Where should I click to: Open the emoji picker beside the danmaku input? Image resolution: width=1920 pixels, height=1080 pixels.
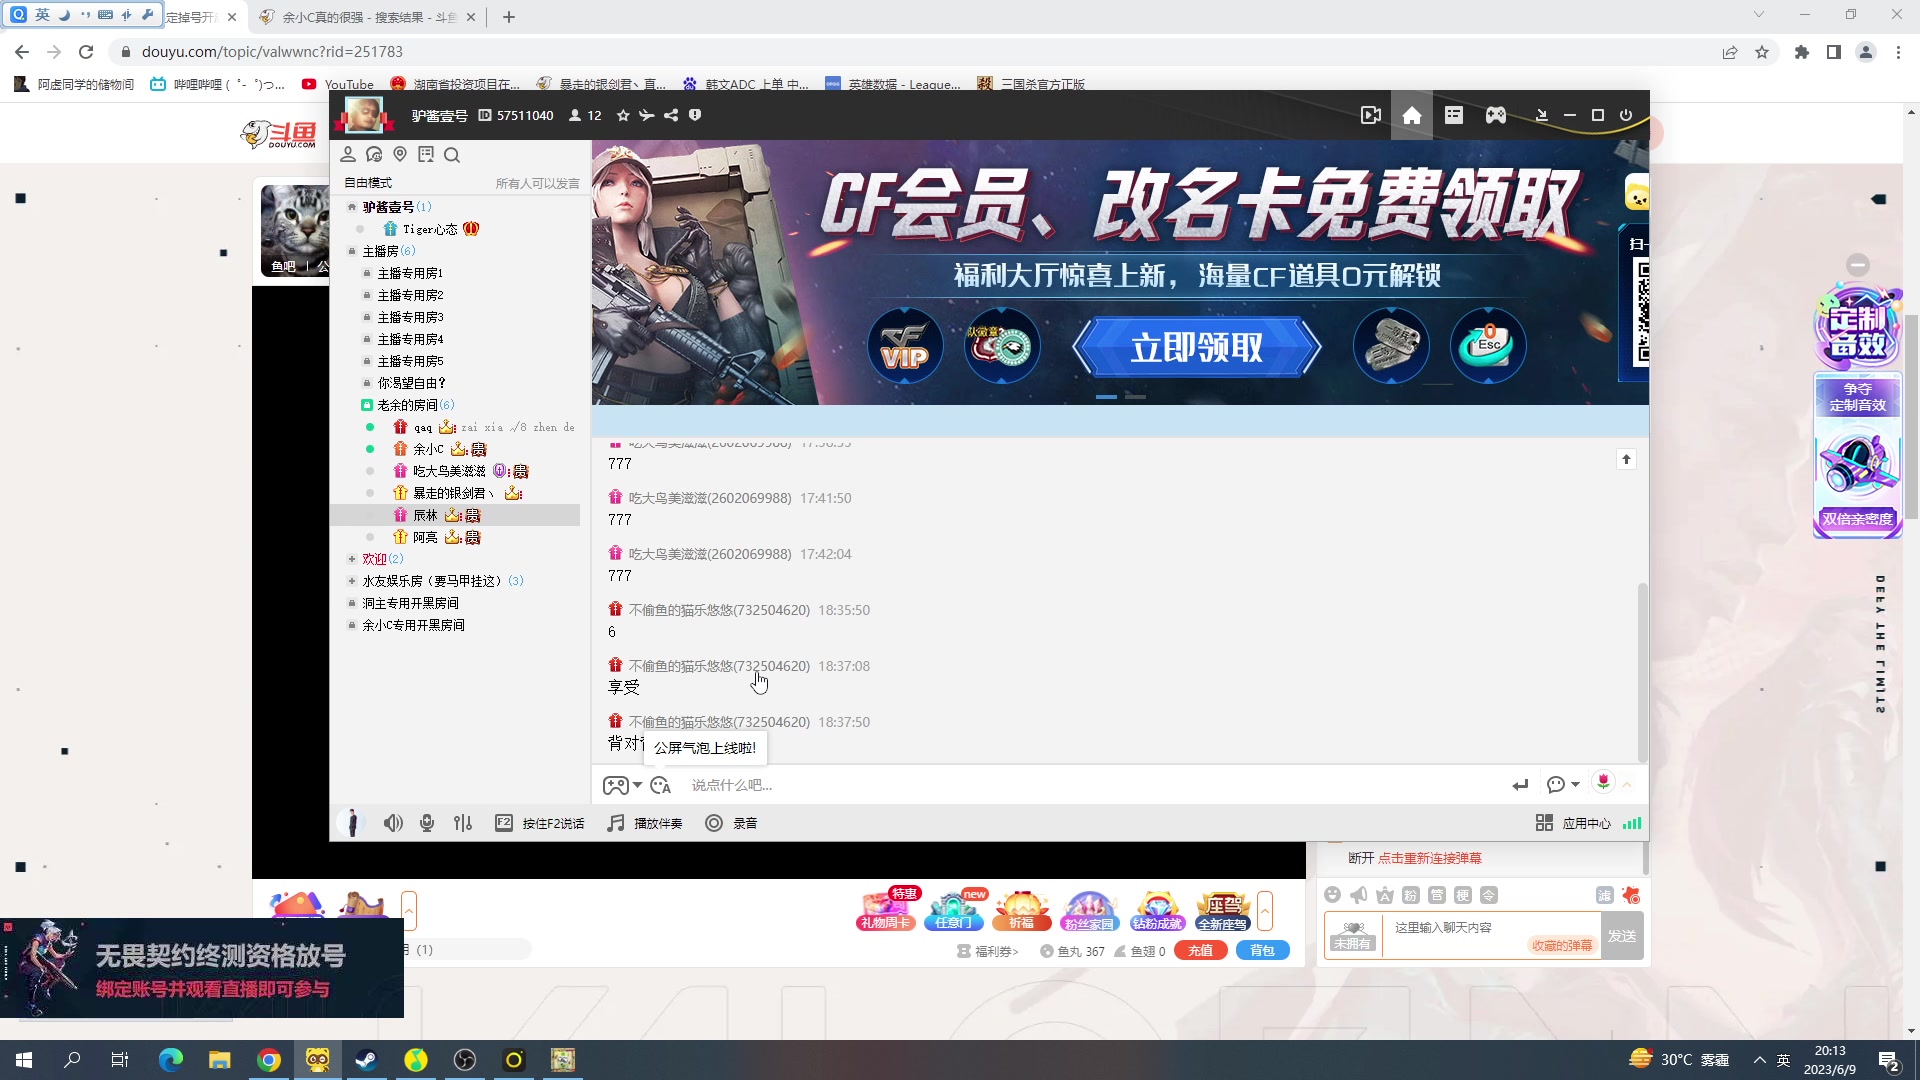tap(1334, 896)
